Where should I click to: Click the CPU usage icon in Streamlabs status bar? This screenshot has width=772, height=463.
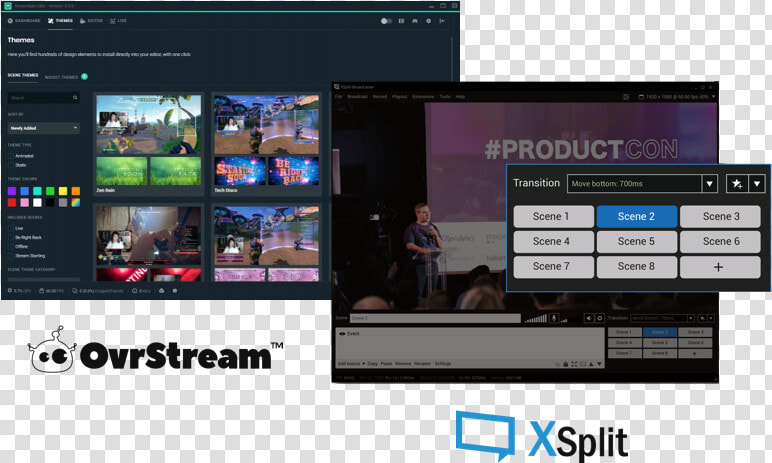[10, 291]
